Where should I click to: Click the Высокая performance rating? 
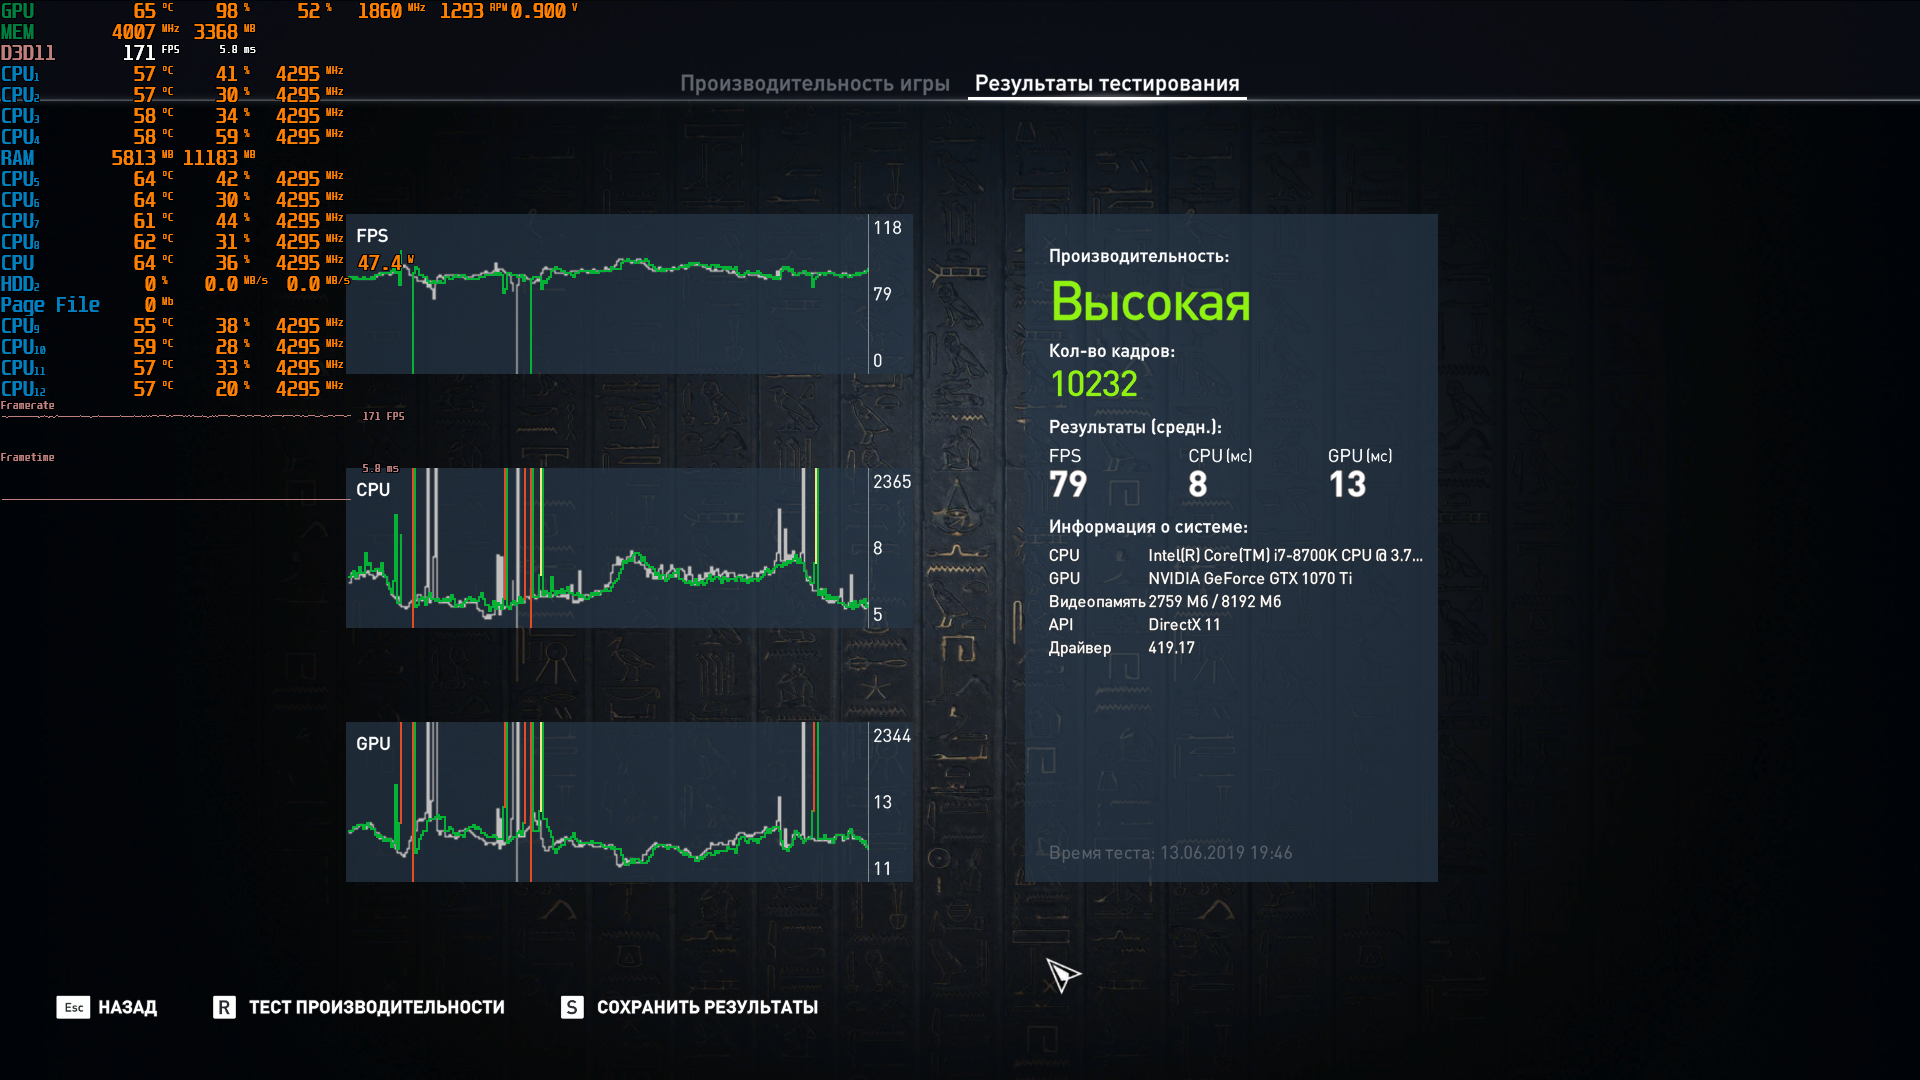coord(1150,302)
